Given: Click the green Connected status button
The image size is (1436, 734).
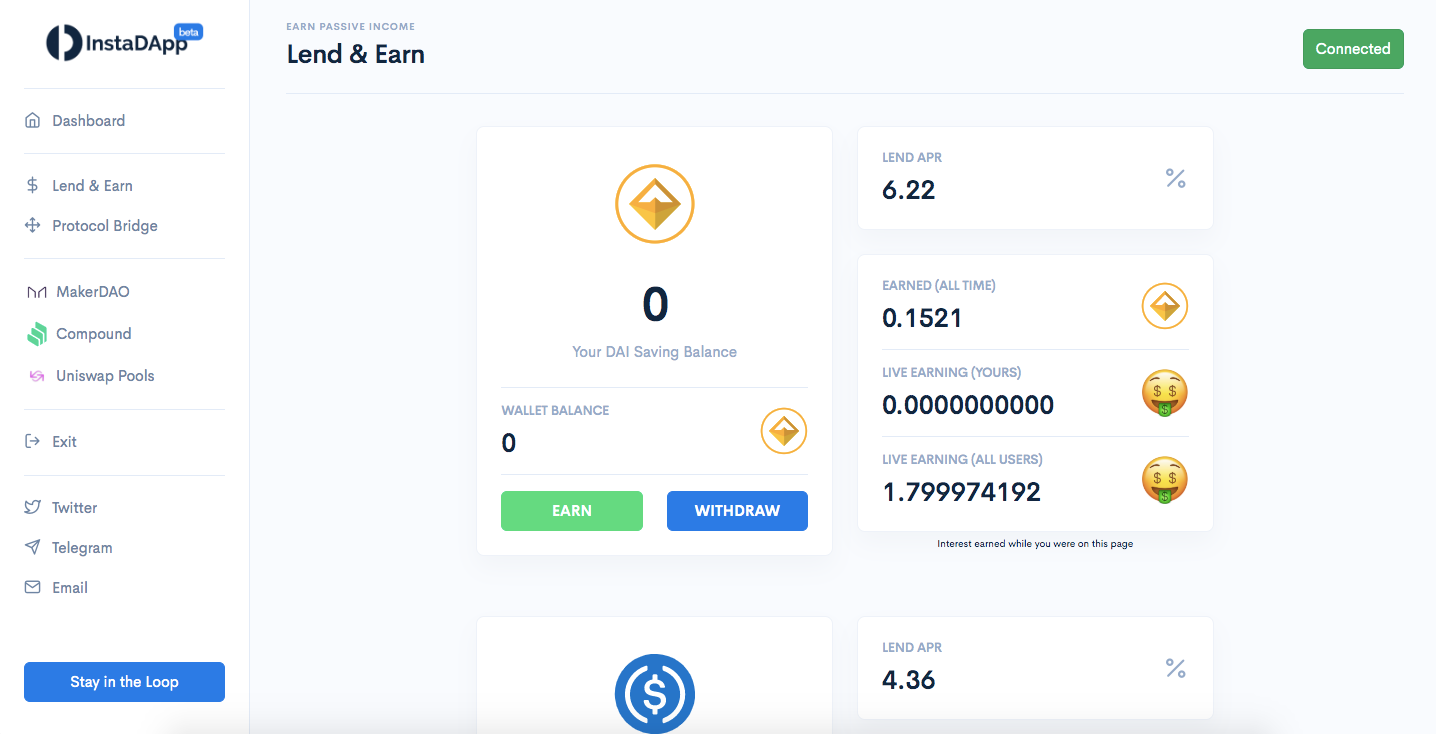Looking at the screenshot, I should [1352, 49].
